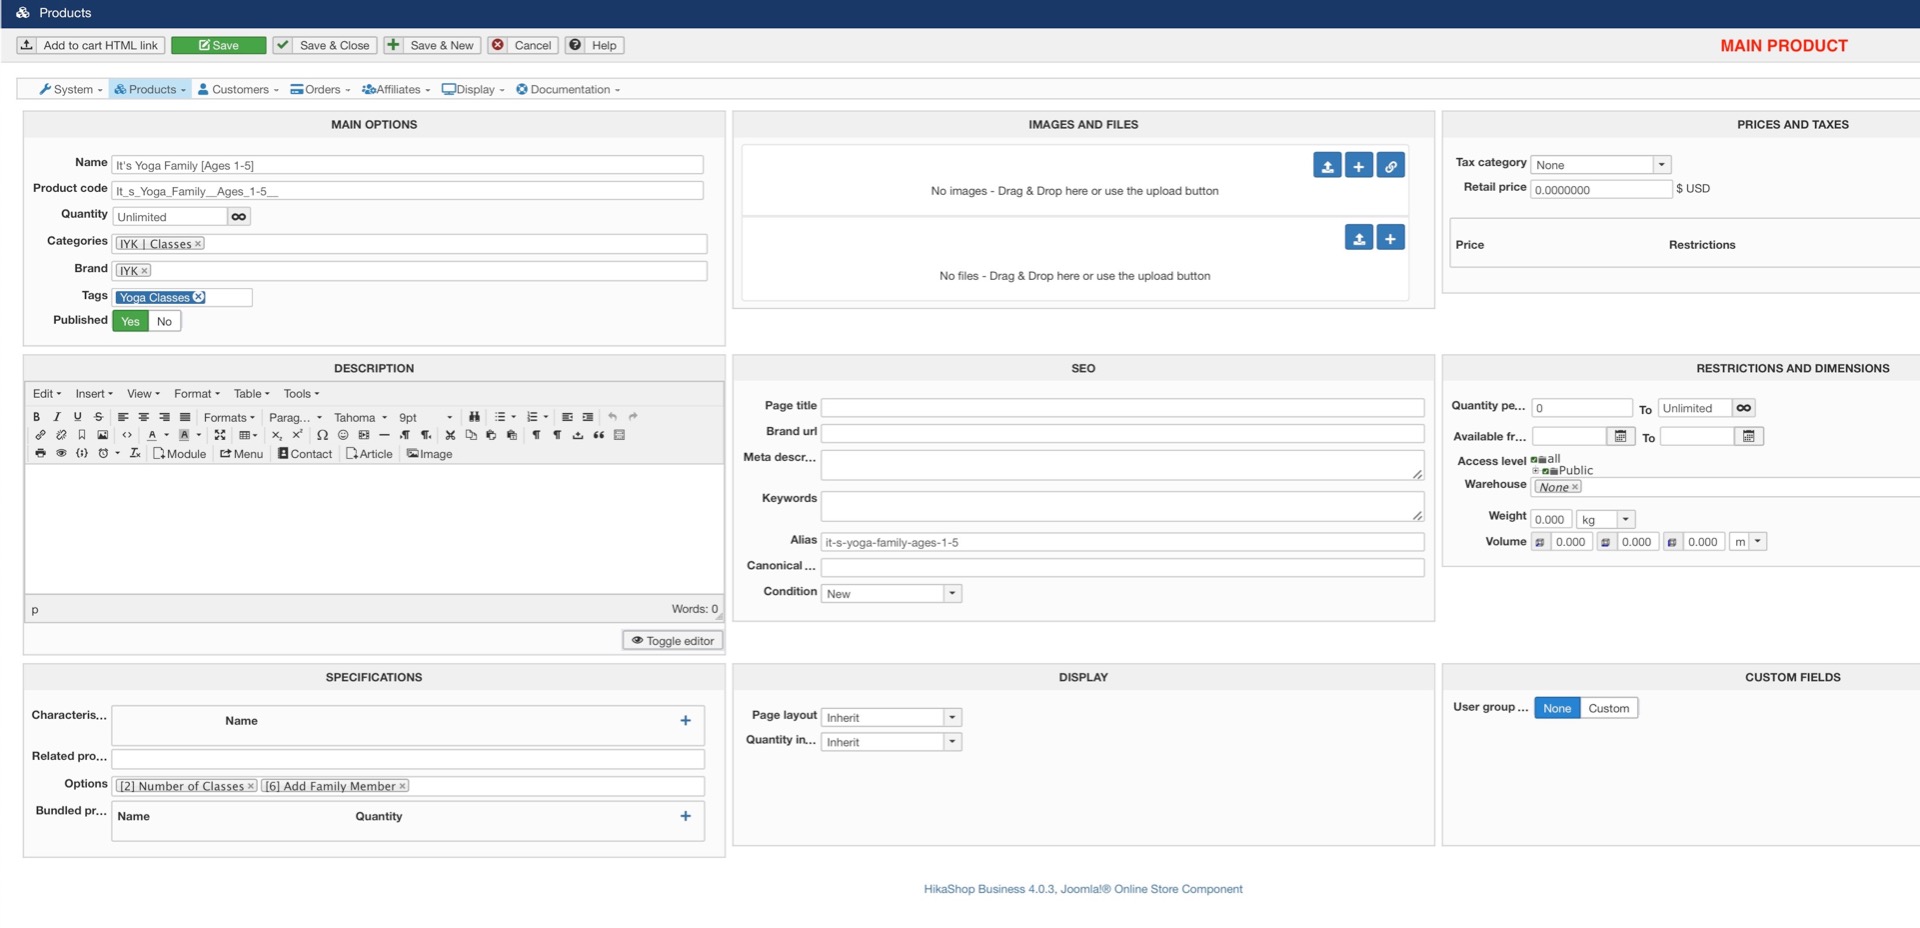Viewport: 1920px width, 928px height.
Task: Click the Save & Close button
Action: click(325, 46)
